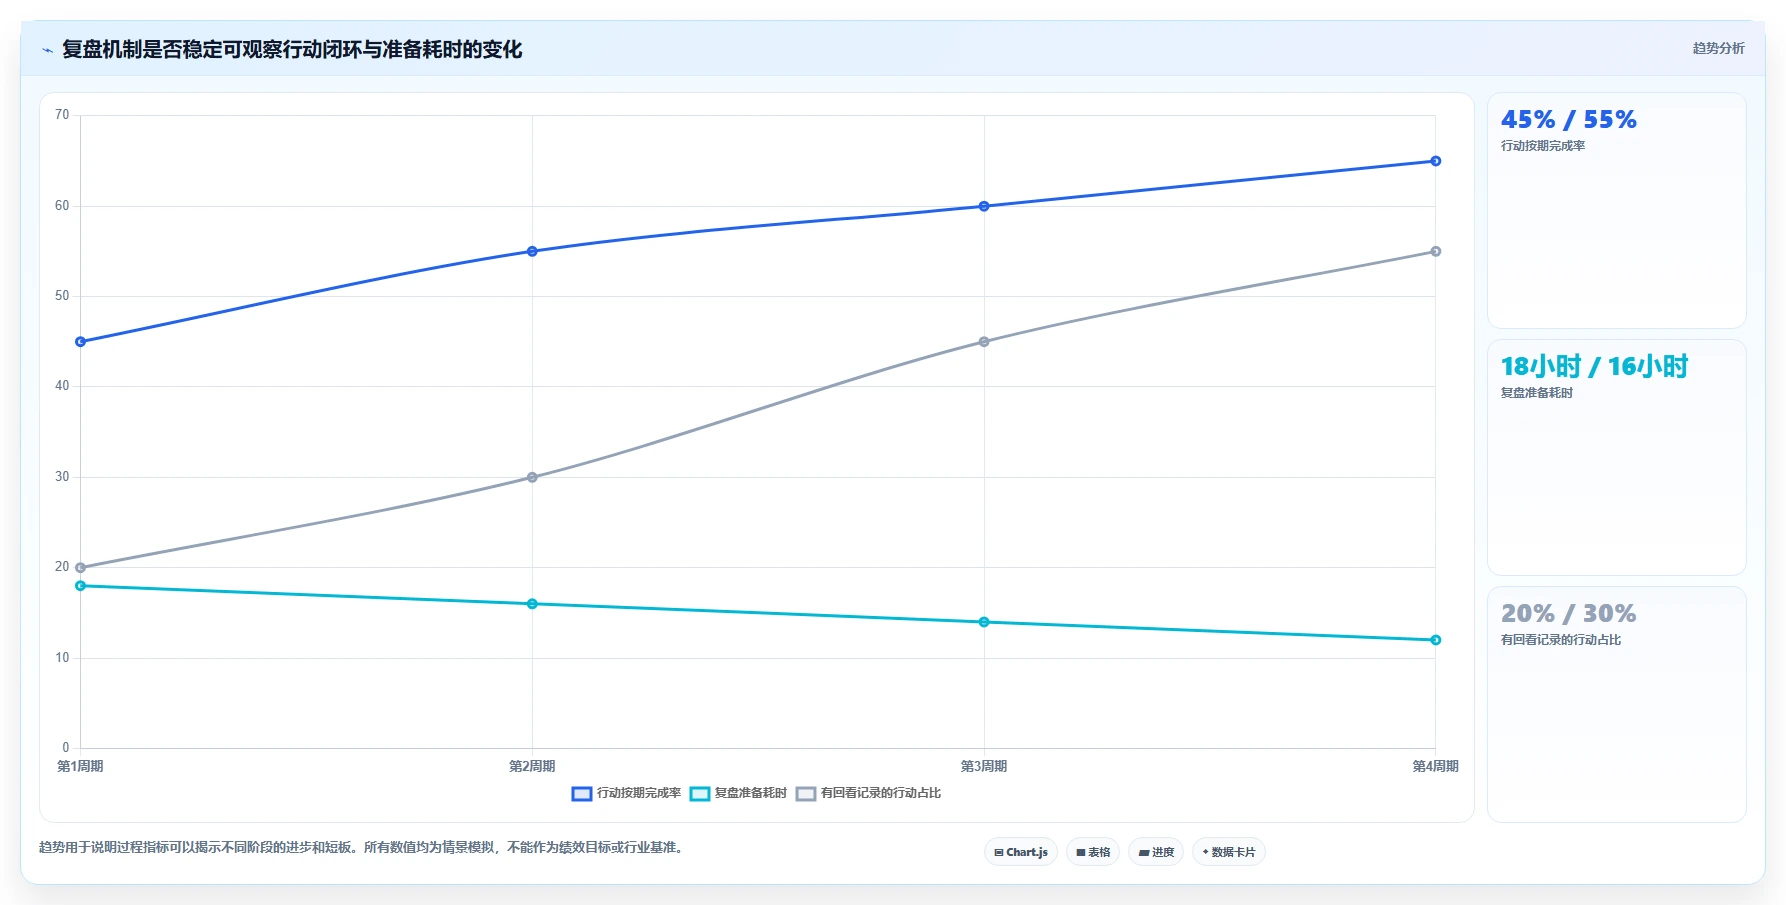This screenshot has height=905, width=1786.
Task: Click the 趋势分析 label in header
Action: pyautogui.click(x=1718, y=48)
